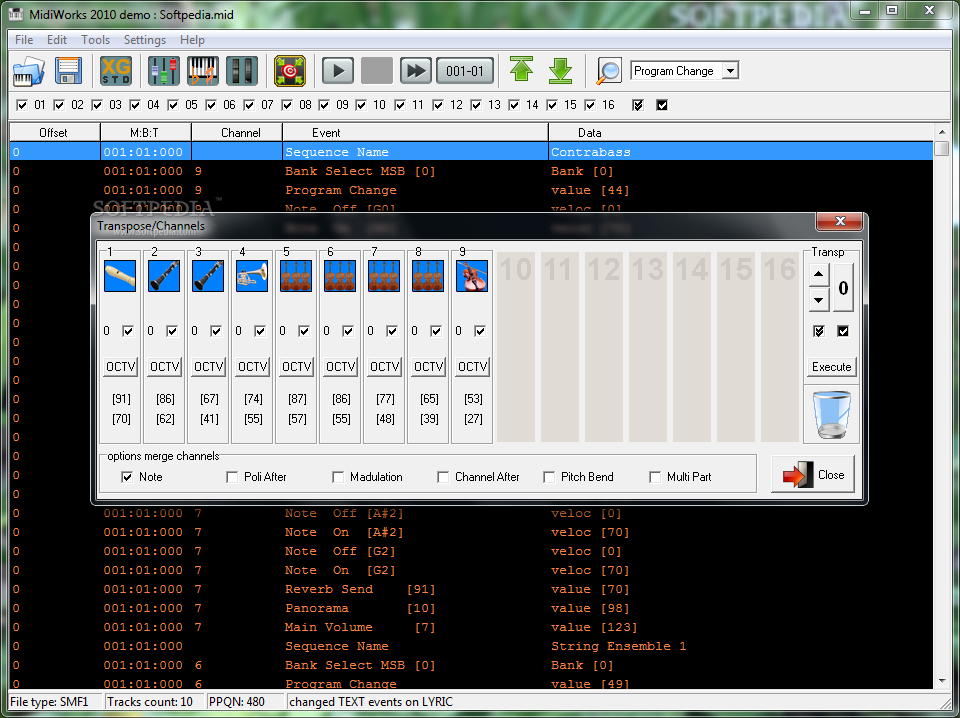Select channel 2 clarinet instrument icon
This screenshot has height=718, width=960.
164,276
